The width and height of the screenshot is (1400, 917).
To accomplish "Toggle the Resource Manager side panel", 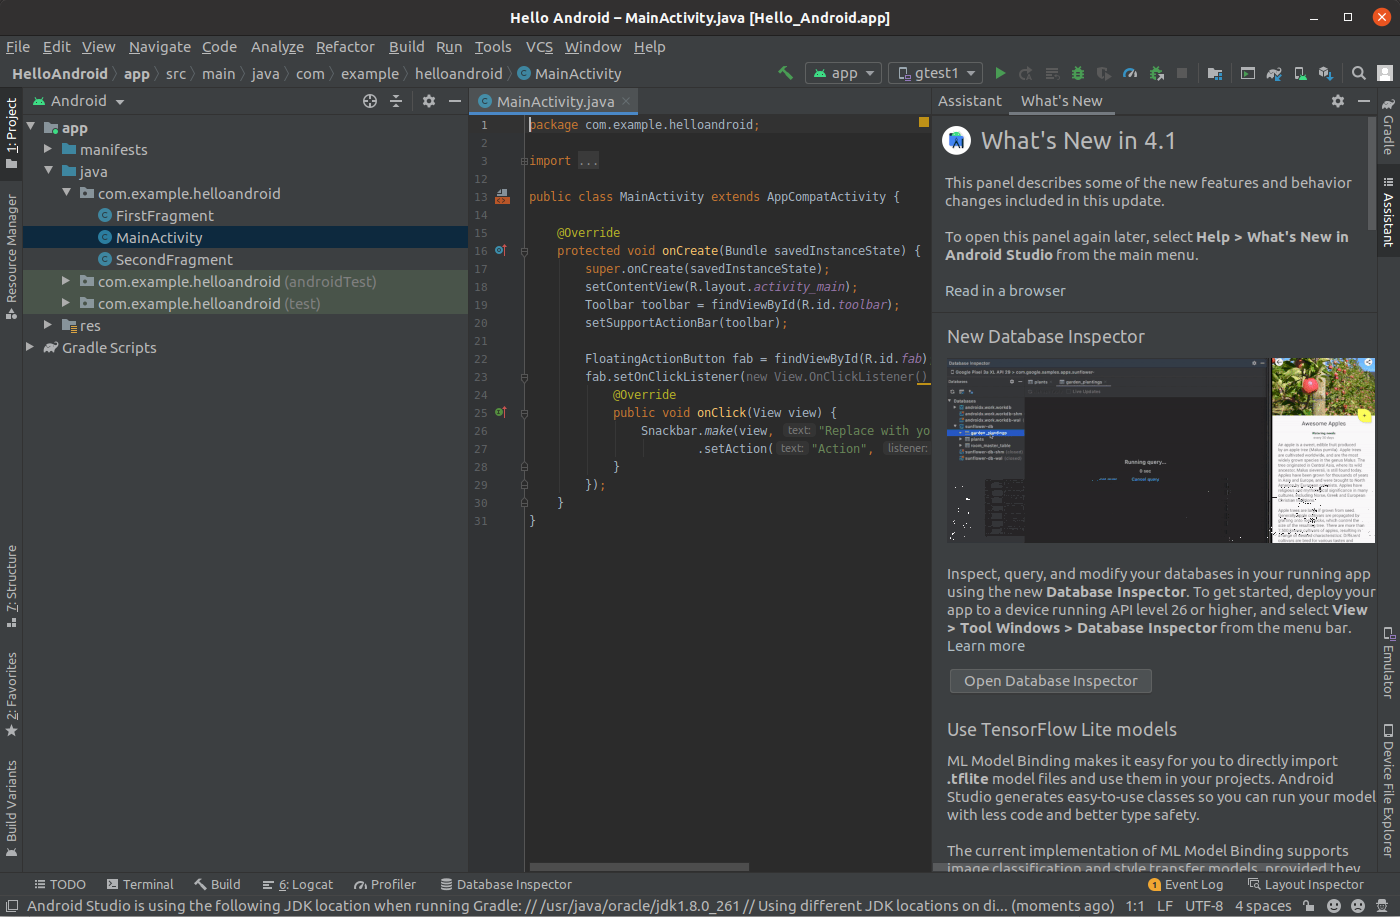I will click(11, 257).
